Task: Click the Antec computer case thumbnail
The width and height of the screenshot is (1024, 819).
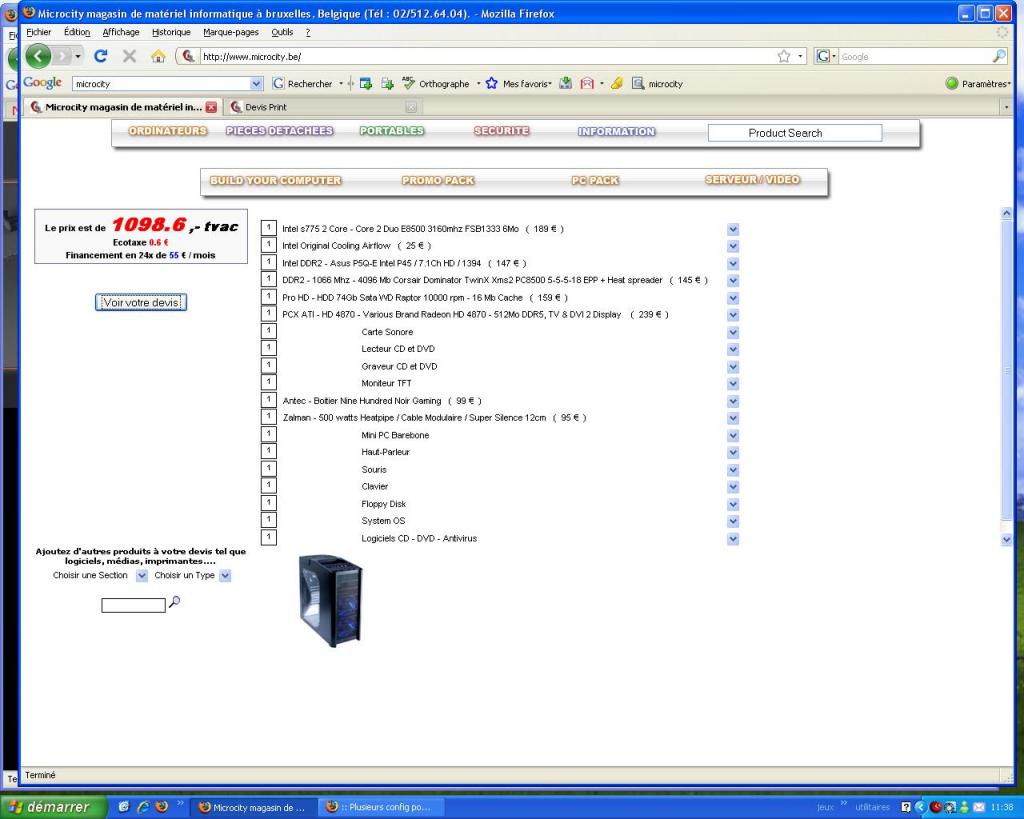Action: [x=330, y=601]
